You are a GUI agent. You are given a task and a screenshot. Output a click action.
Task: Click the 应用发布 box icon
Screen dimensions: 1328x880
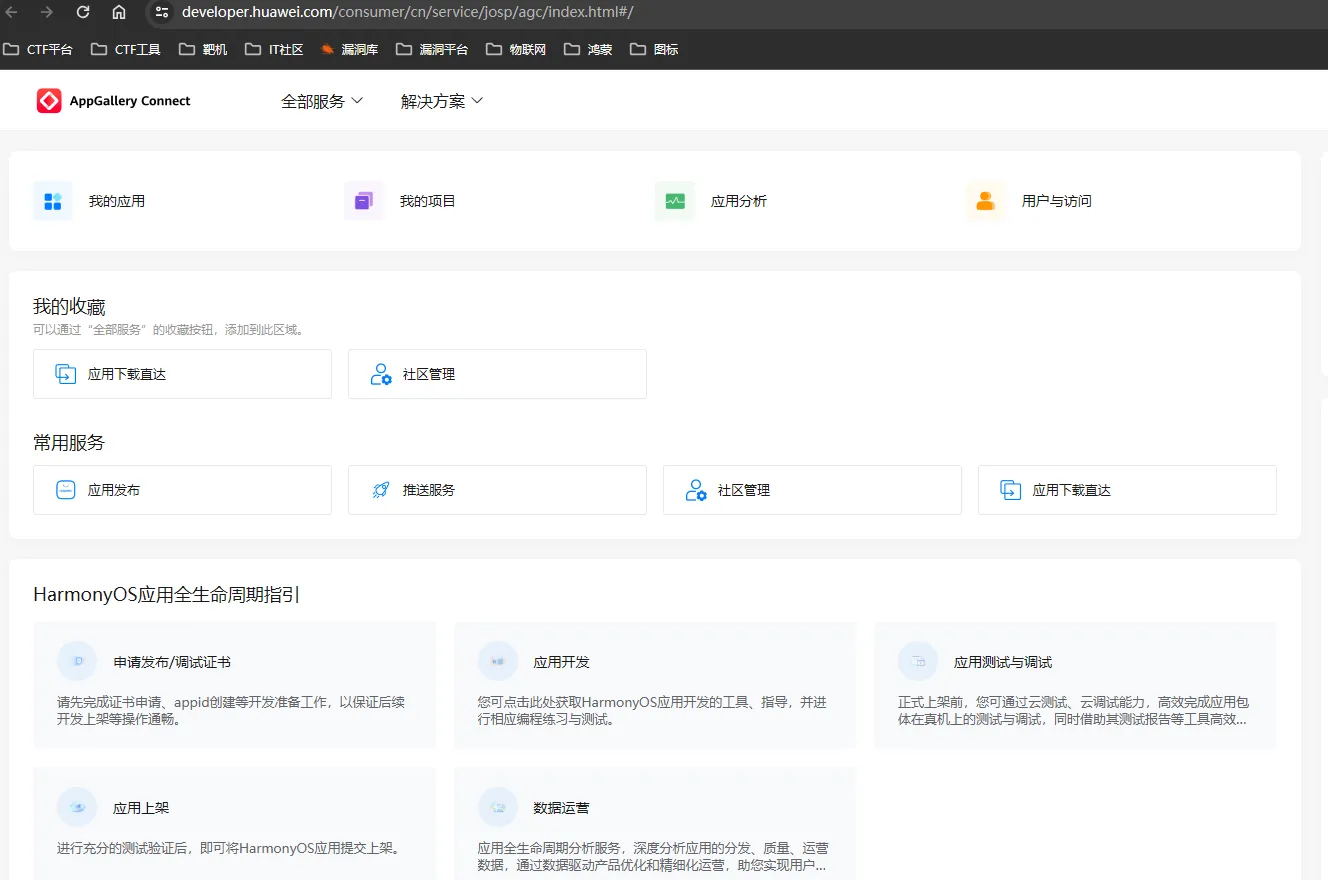coord(65,490)
